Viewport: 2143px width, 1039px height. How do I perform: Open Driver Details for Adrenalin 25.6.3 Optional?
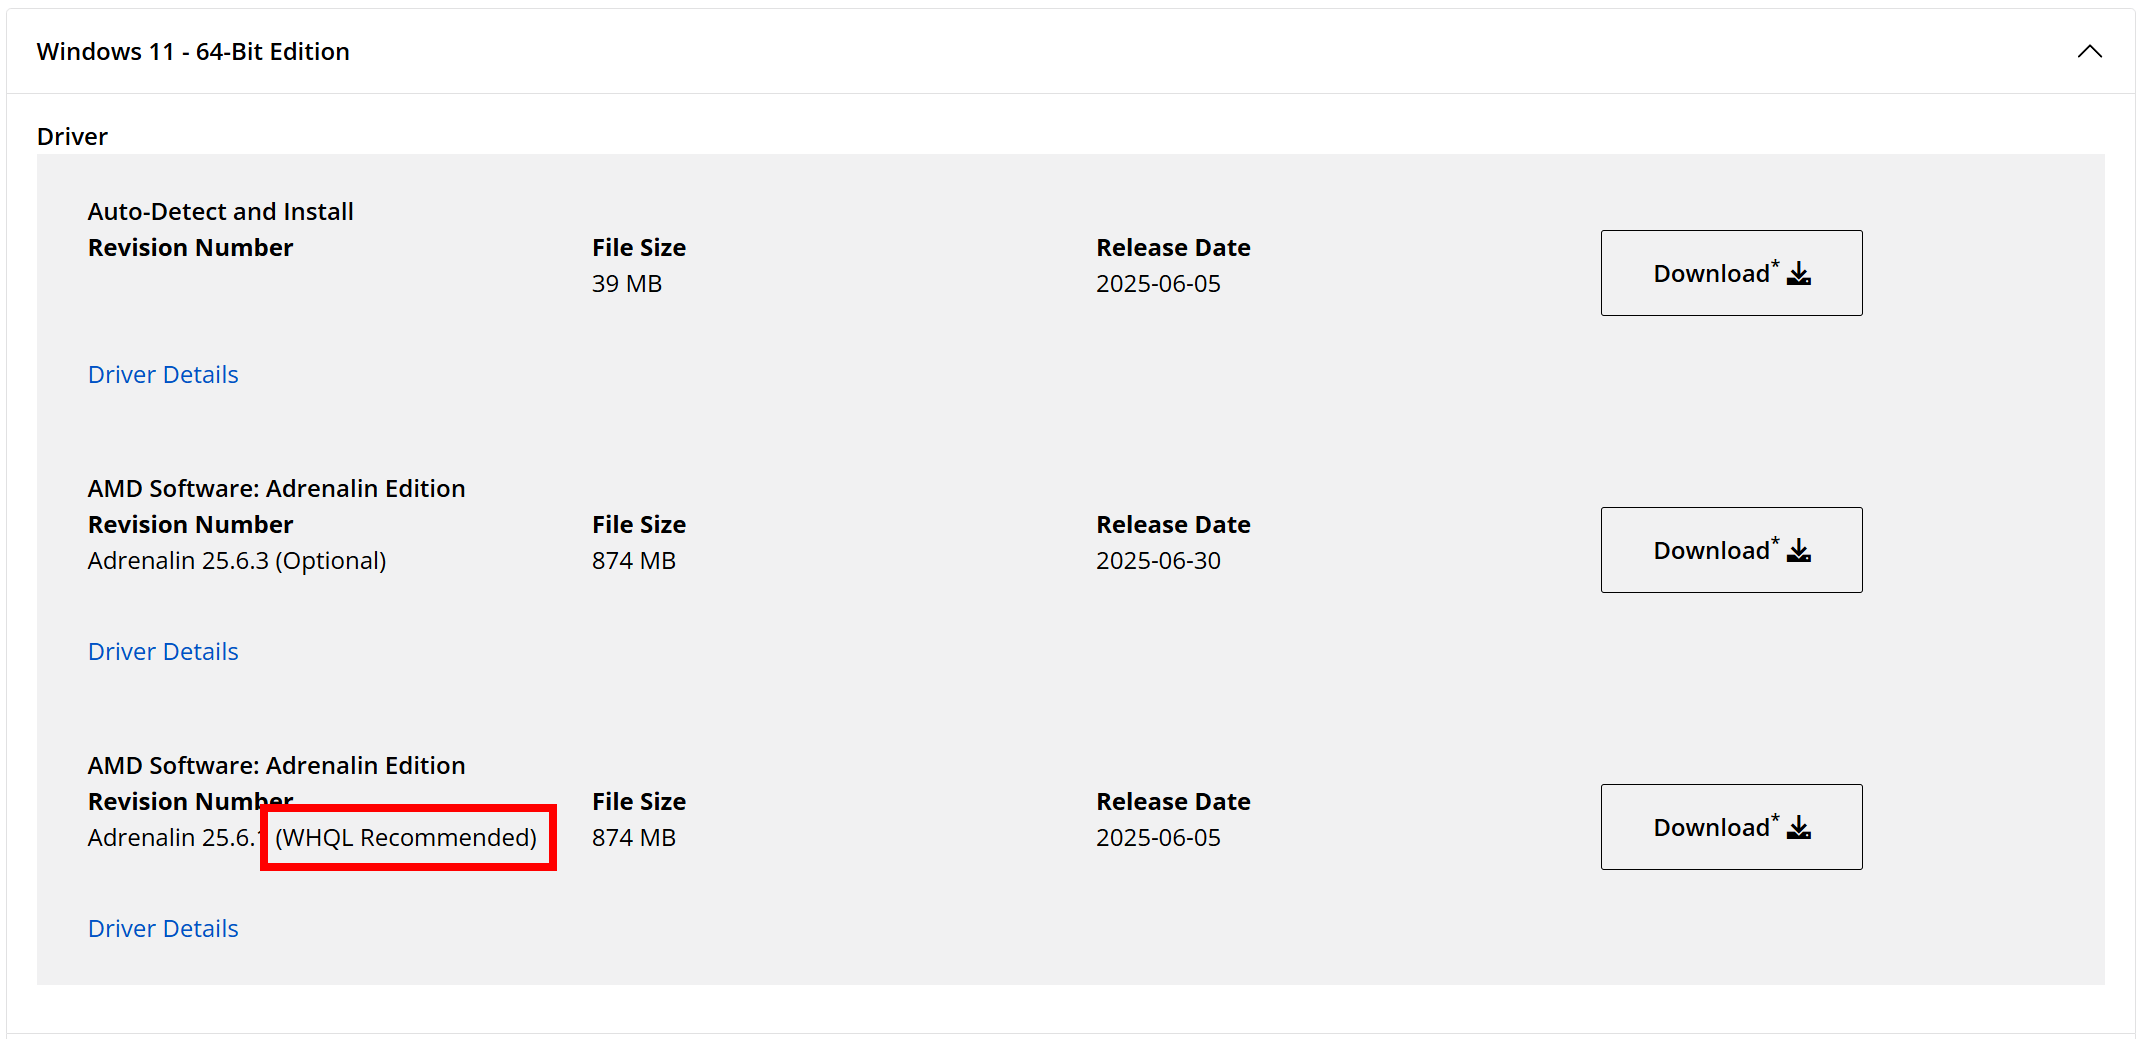[163, 651]
